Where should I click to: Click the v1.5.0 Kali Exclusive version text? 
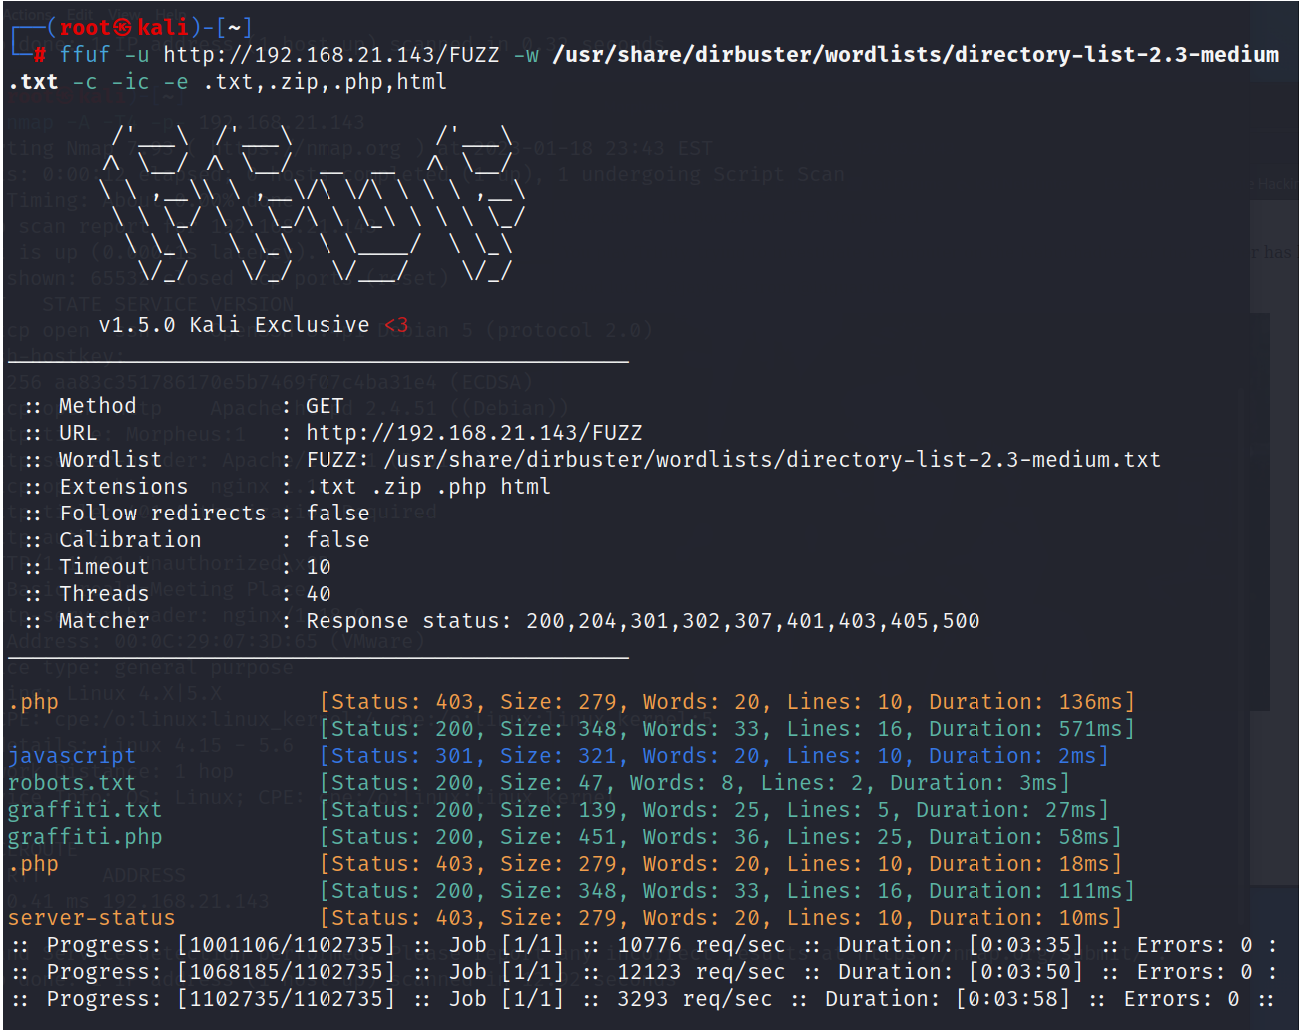(230, 324)
